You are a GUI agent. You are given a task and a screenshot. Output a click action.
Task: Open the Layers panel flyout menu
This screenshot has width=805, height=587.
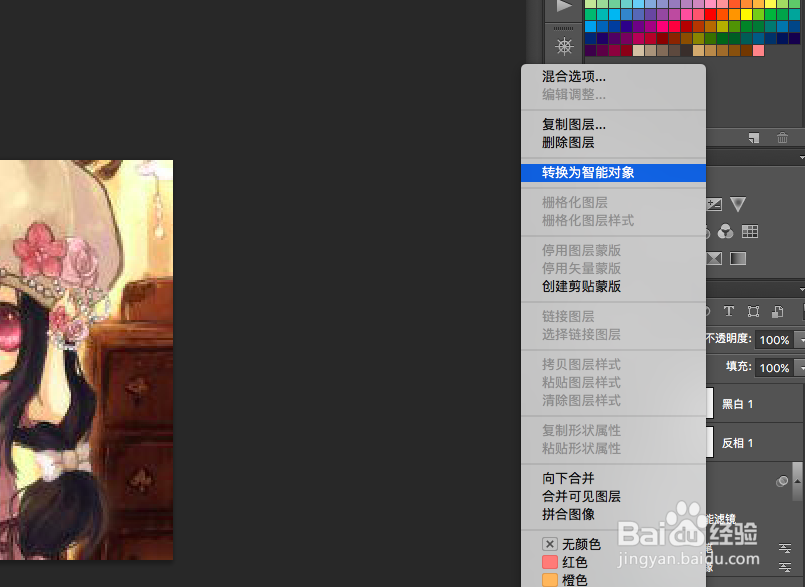[x=801, y=290]
